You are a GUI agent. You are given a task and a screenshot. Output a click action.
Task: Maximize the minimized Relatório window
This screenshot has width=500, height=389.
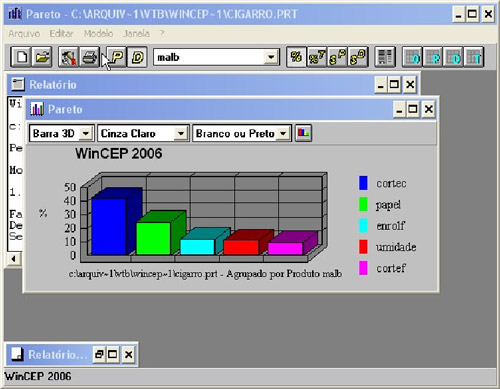pos(113,354)
